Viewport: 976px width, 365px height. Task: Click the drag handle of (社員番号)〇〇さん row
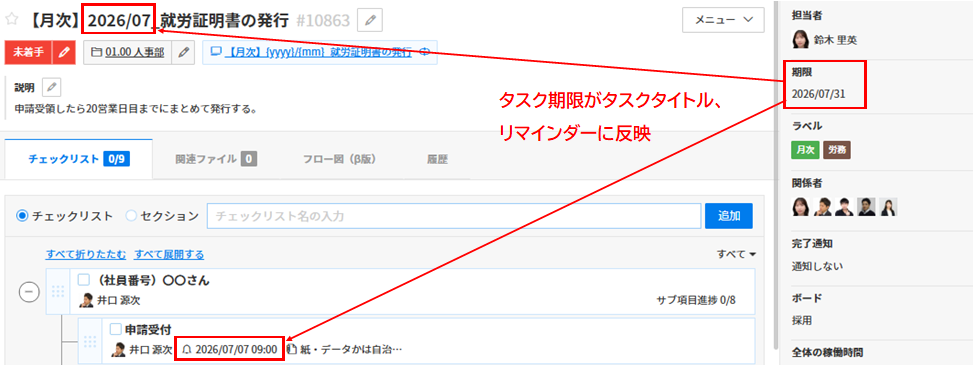[x=57, y=291]
